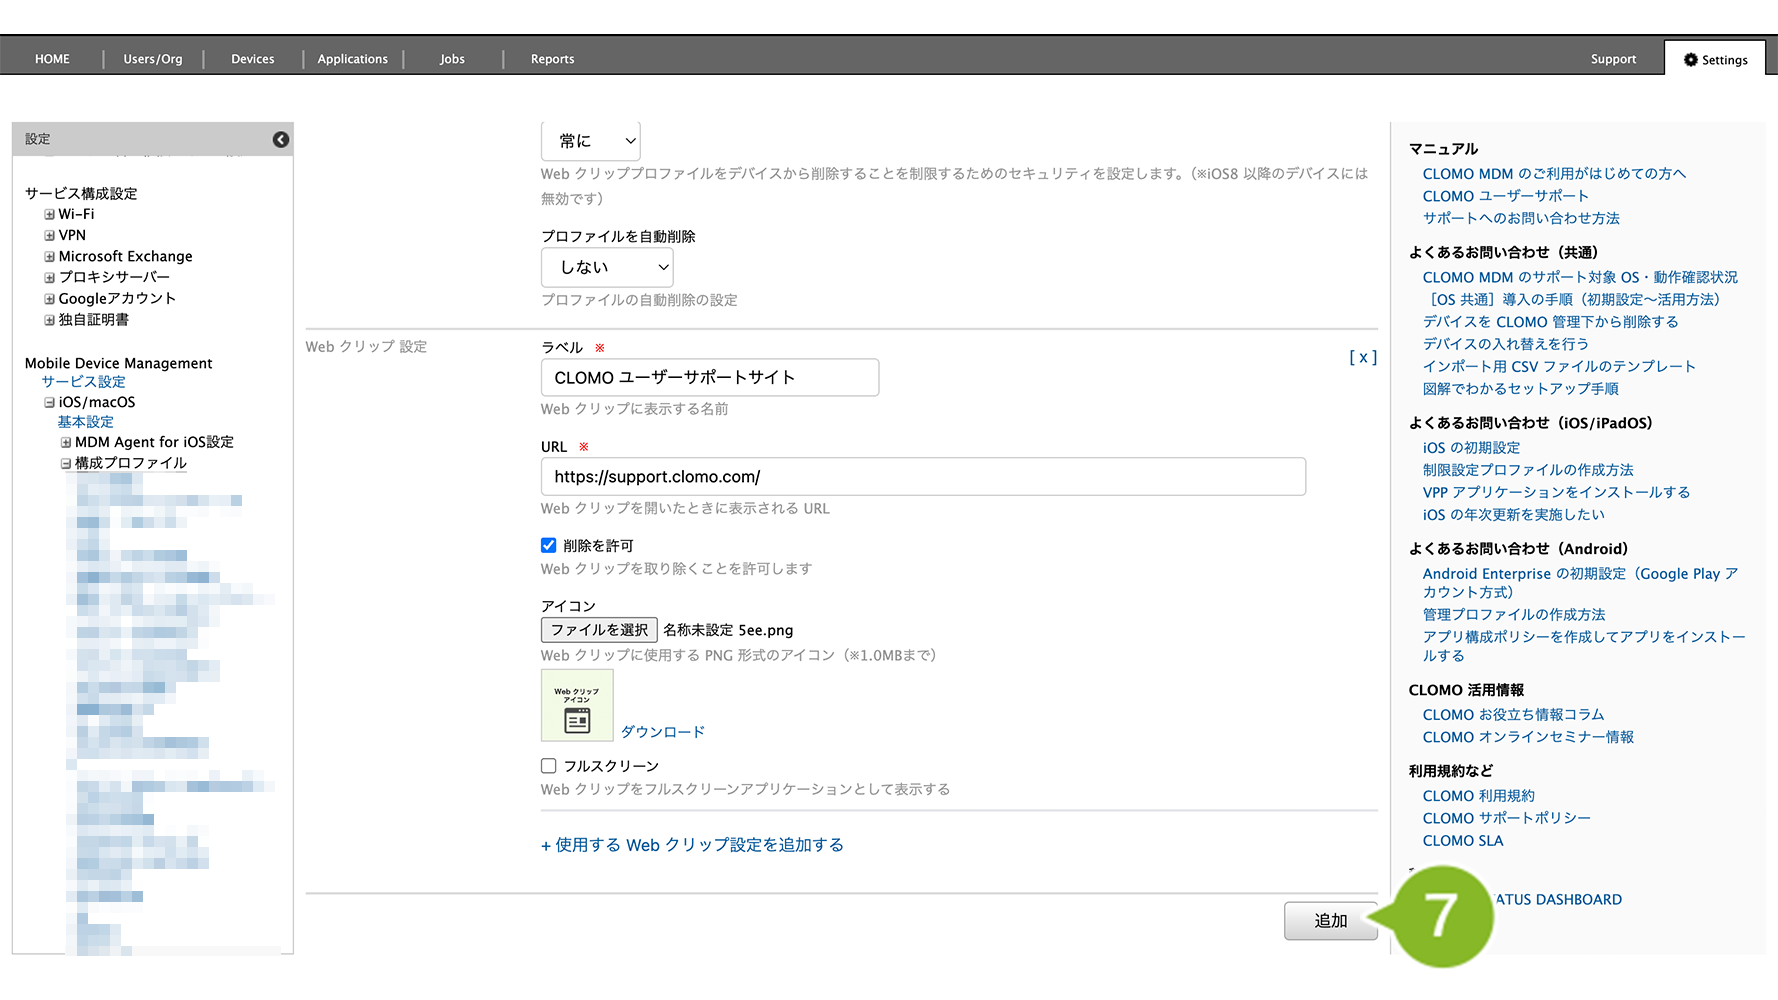Remove Web clip setting with [x]
Viewport: 1778px width, 1000px height.
click(1362, 357)
